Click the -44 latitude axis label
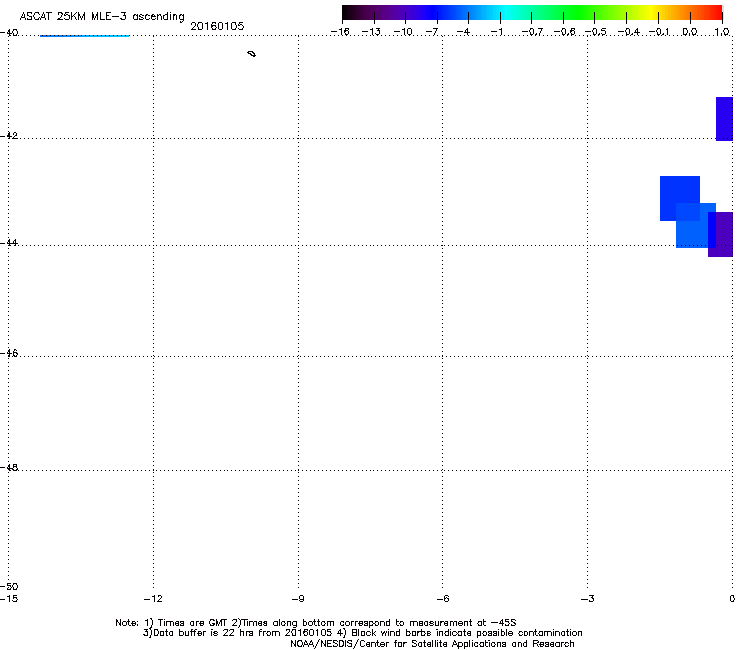The image size is (740, 650). pos(9,243)
